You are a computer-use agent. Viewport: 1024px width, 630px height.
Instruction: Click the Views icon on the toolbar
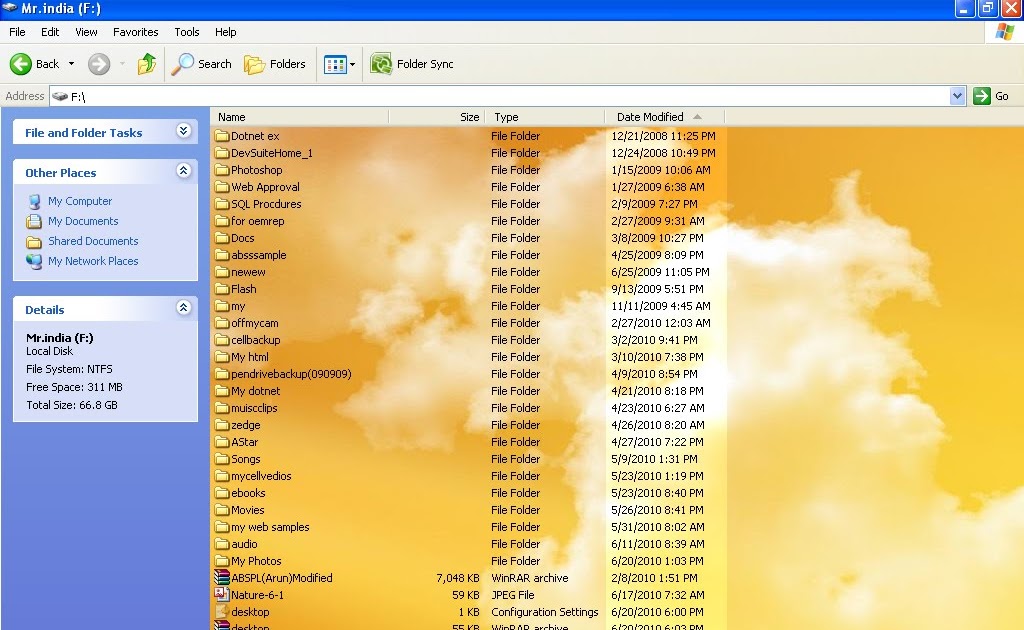click(x=332, y=63)
